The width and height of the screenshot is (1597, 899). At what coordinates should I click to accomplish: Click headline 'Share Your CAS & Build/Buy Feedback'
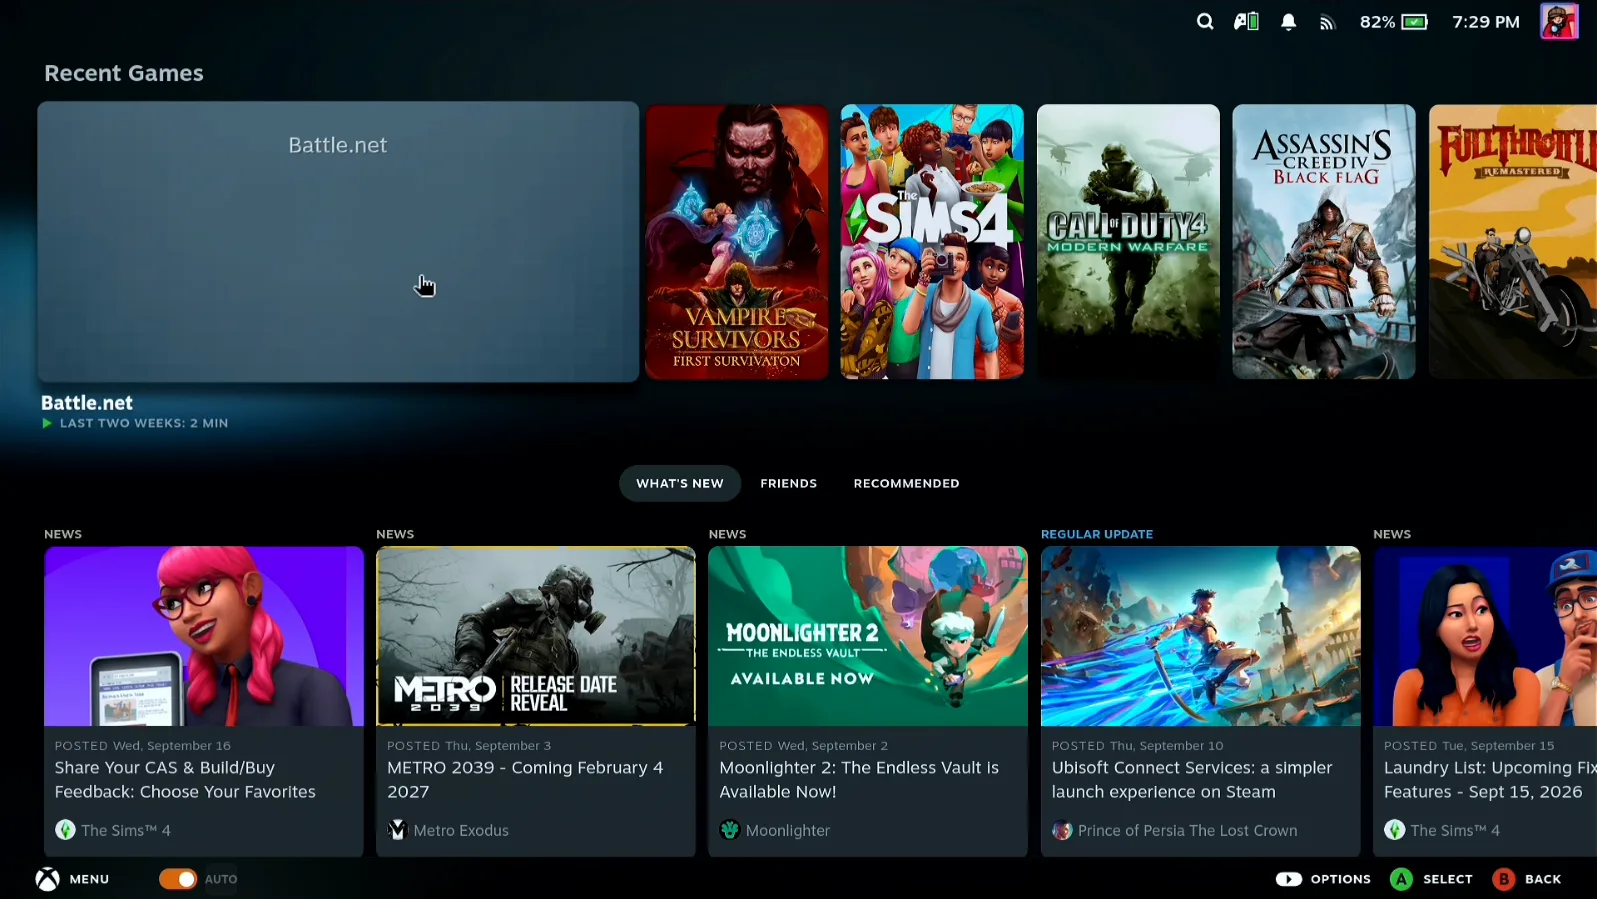[x=185, y=779]
